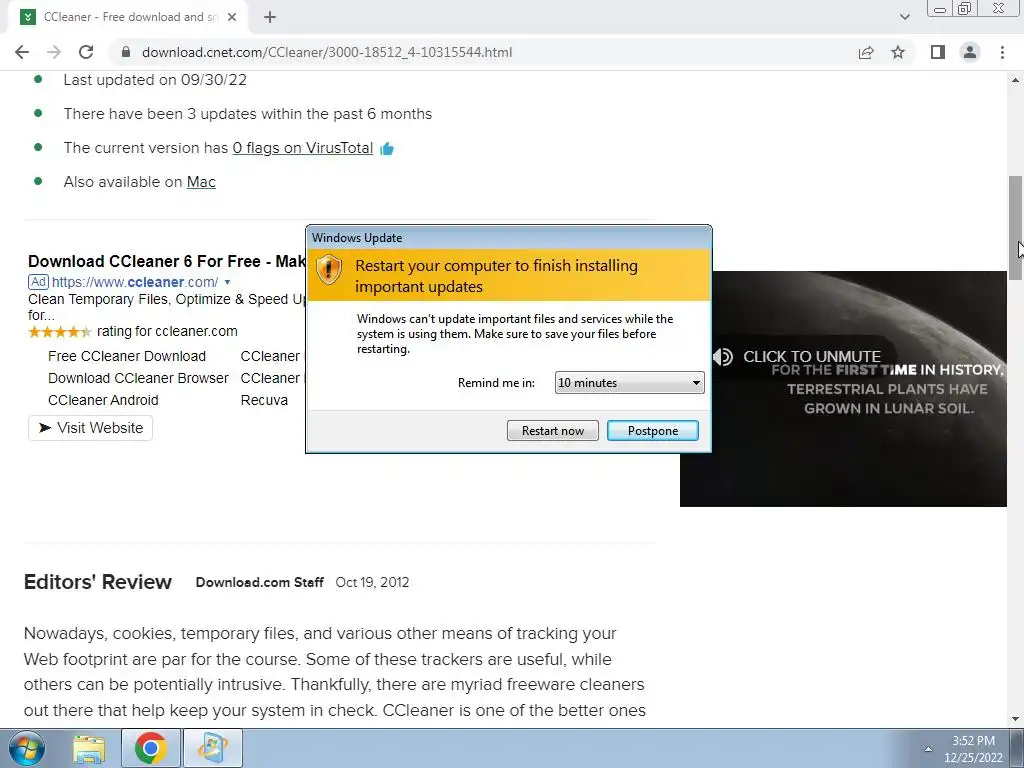Open the Remind me in dropdown
Image resolution: width=1024 pixels, height=768 pixels.
pos(630,383)
